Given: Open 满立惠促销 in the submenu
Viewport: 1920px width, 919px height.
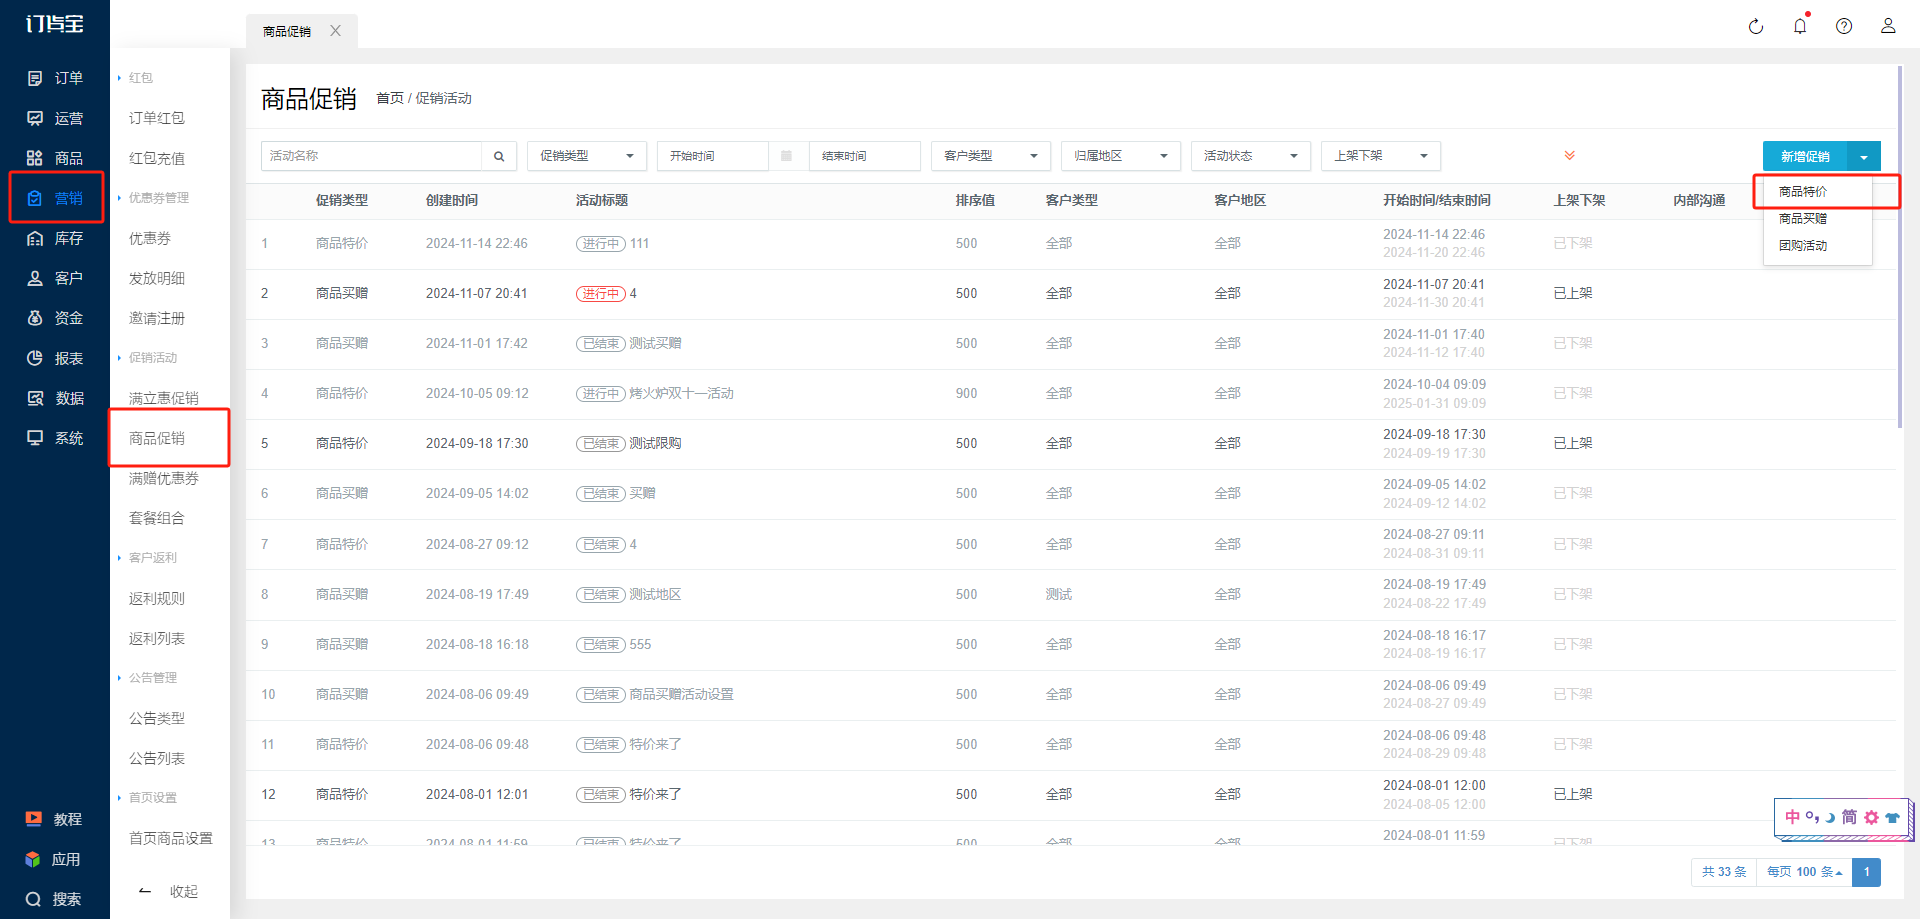Looking at the screenshot, I should coord(164,398).
